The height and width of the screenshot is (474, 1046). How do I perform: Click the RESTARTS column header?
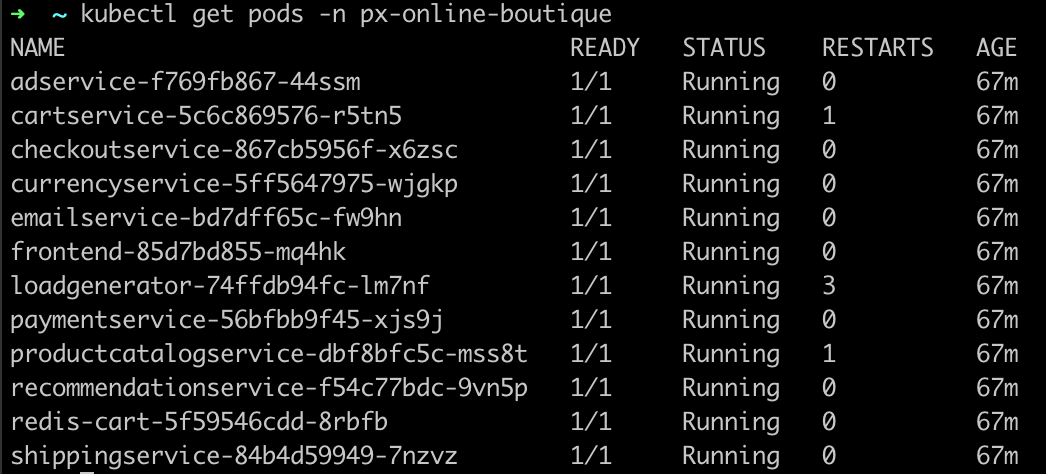pyautogui.click(x=878, y=48)
